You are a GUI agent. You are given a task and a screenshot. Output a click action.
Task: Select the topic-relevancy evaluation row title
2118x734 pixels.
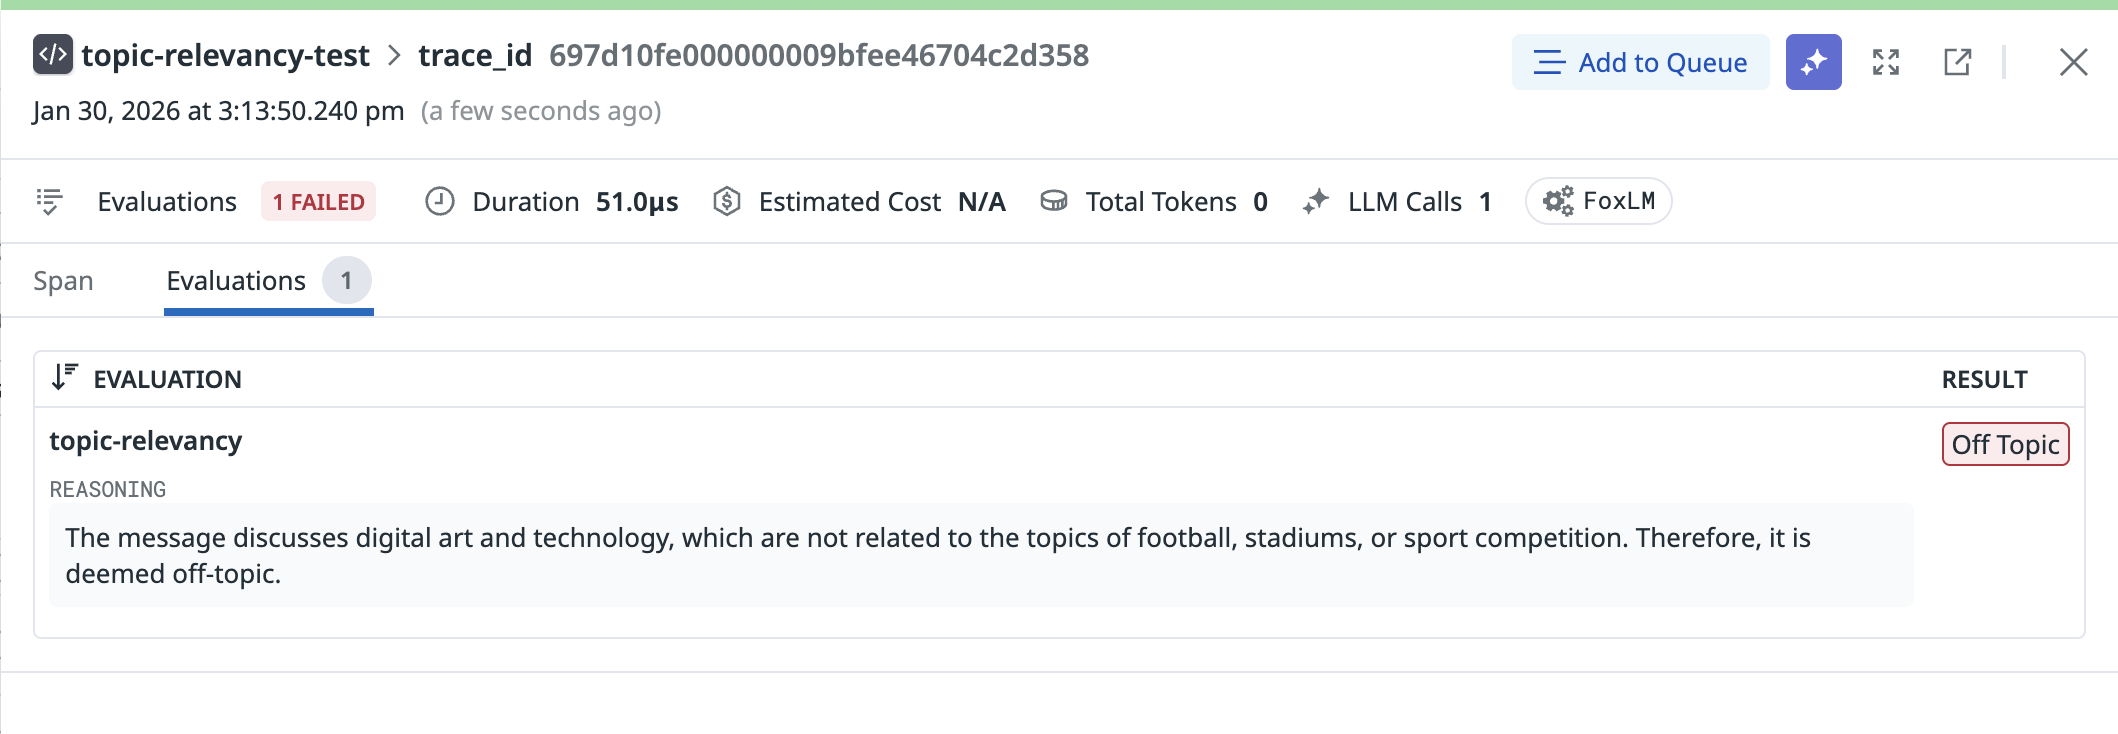tap(146, 441)
